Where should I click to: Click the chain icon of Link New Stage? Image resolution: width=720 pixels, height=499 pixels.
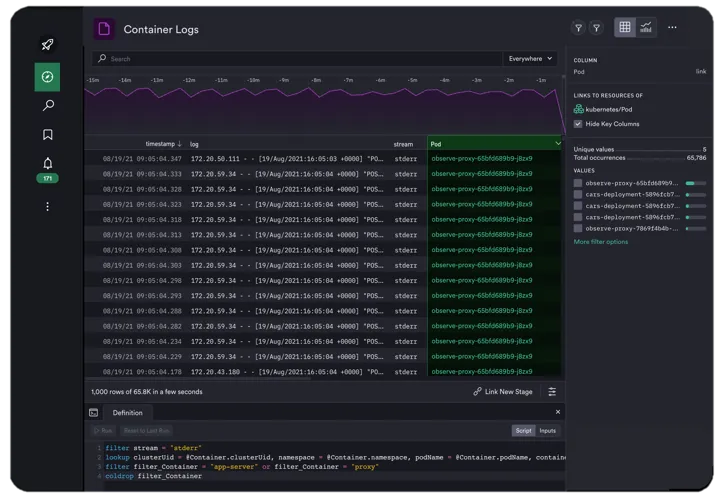point(478,392)
